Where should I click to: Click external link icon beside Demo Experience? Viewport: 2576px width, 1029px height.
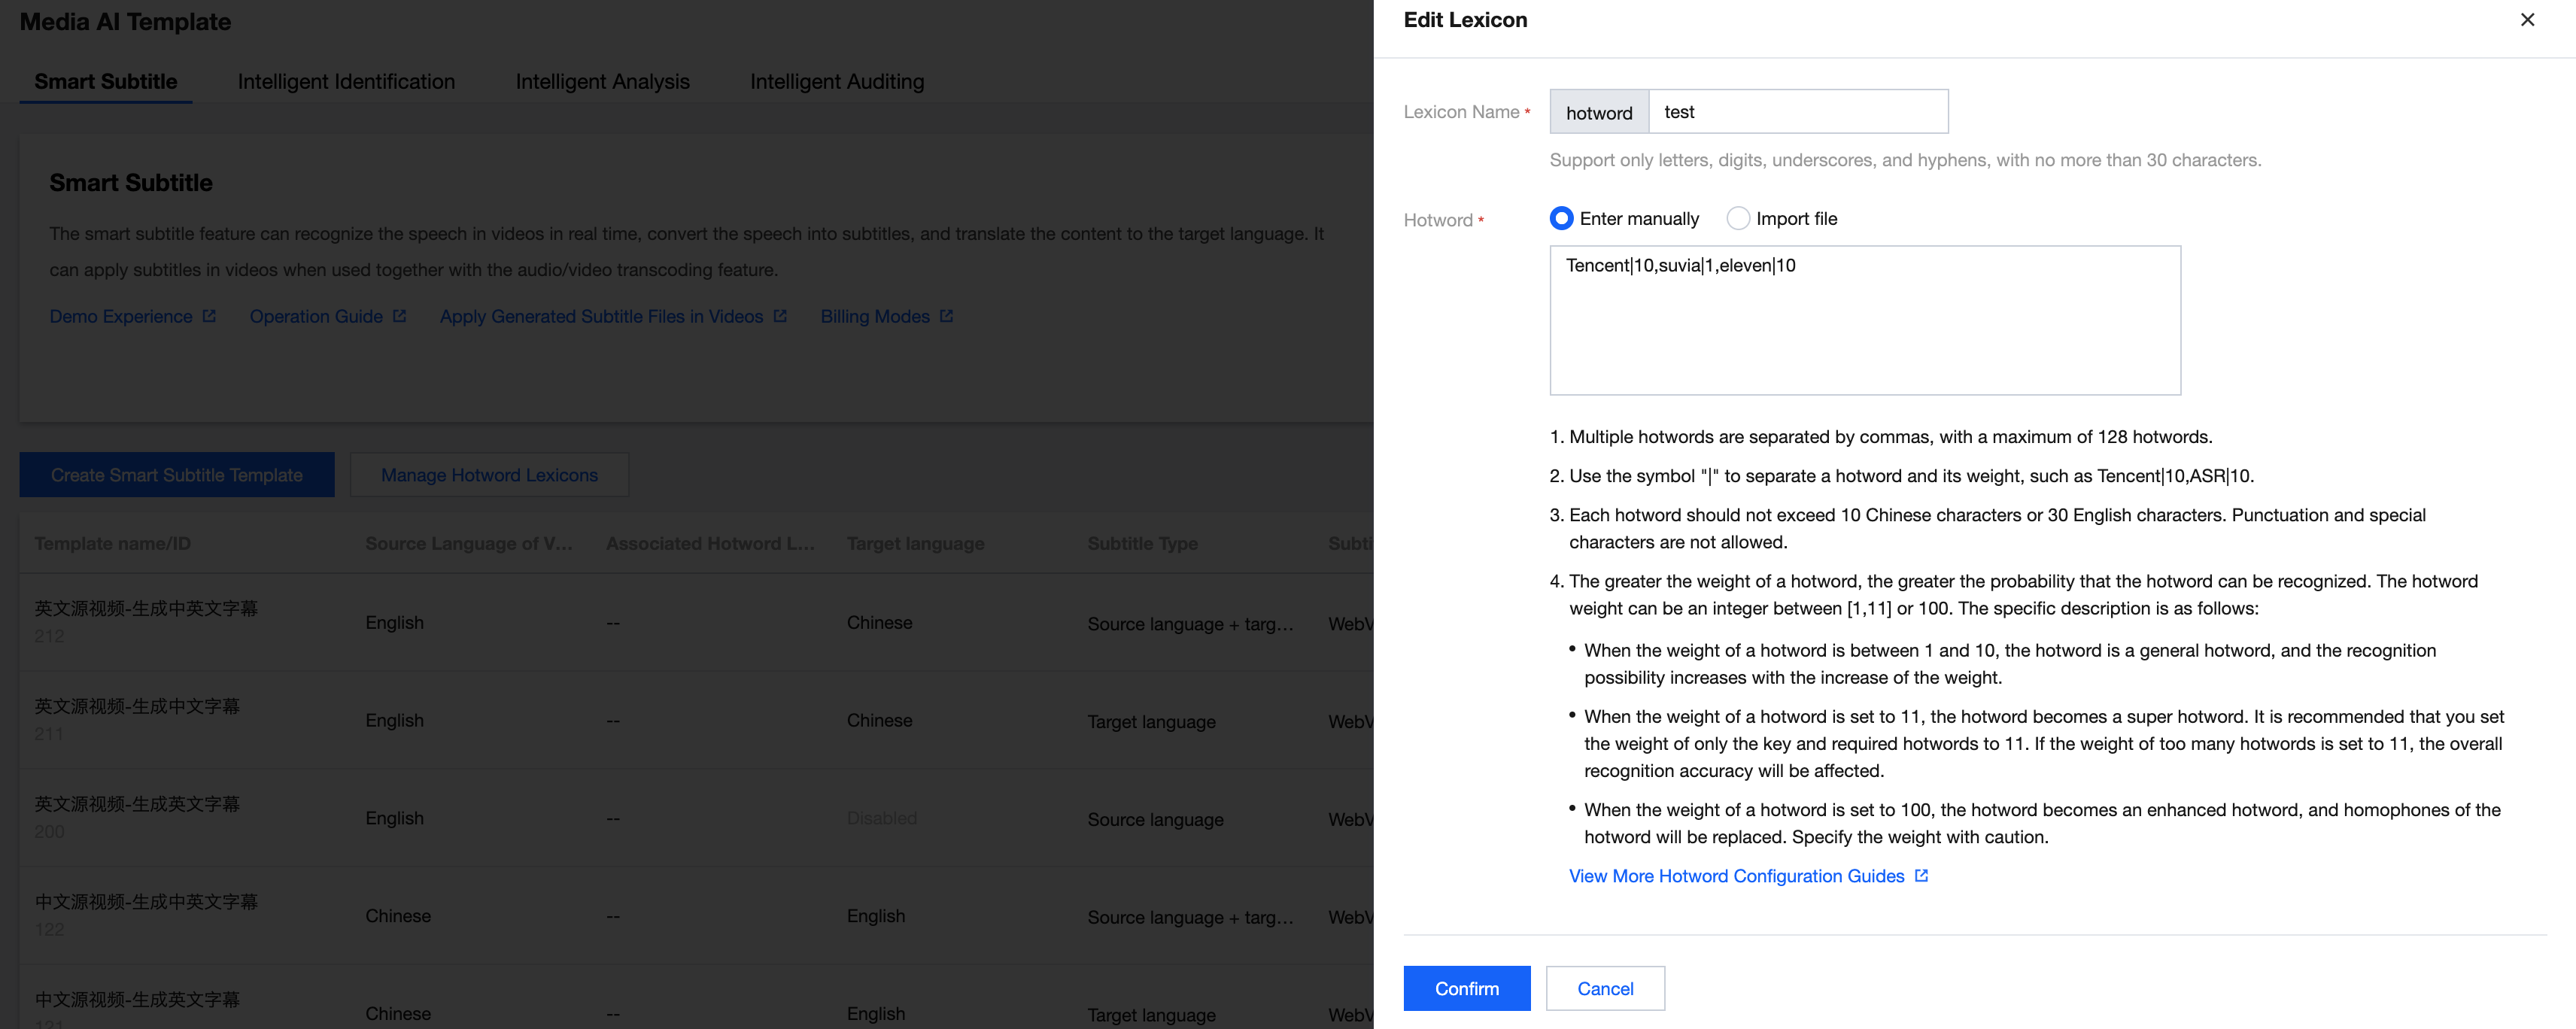click(209, 316)
